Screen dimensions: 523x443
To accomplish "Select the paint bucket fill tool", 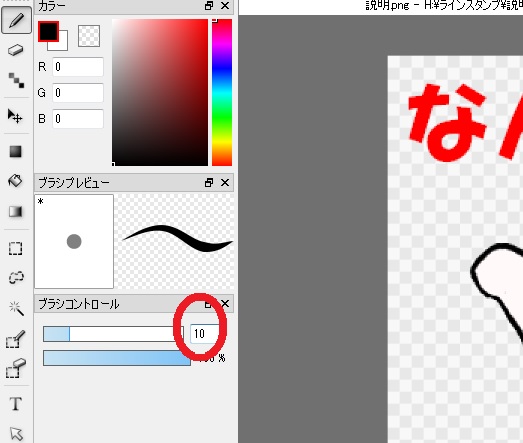I will [15, 181].
